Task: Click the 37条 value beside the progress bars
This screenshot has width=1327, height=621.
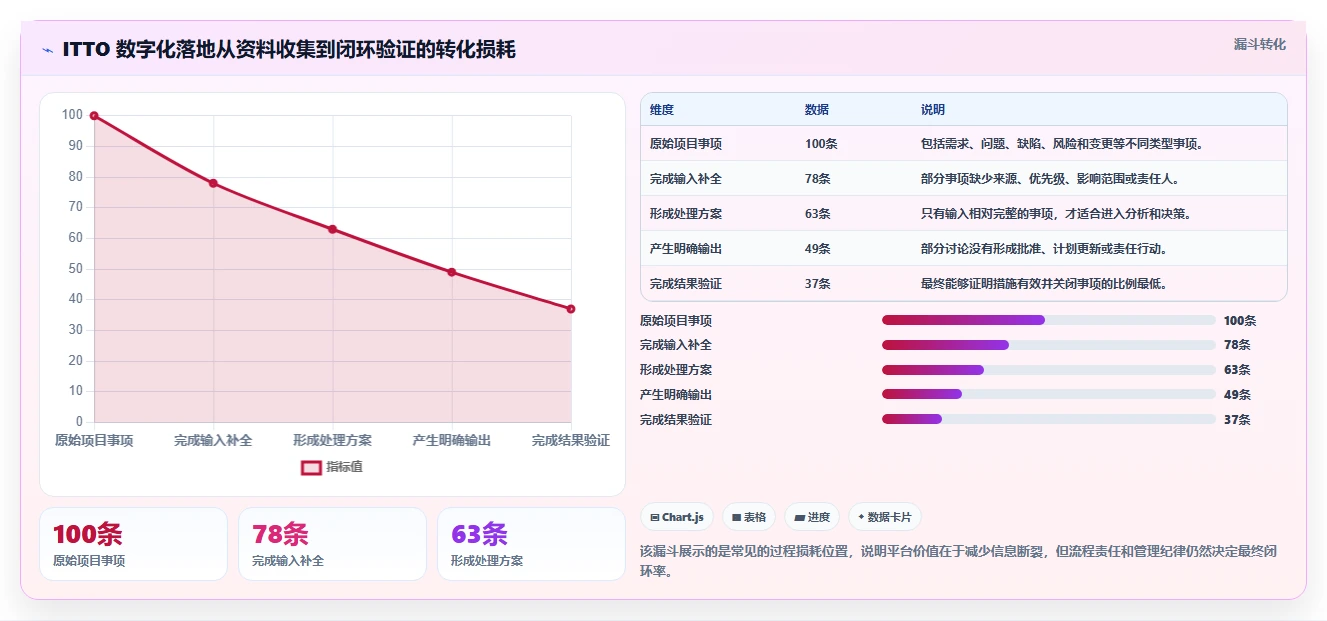Action: click(x=1237, y=420)
